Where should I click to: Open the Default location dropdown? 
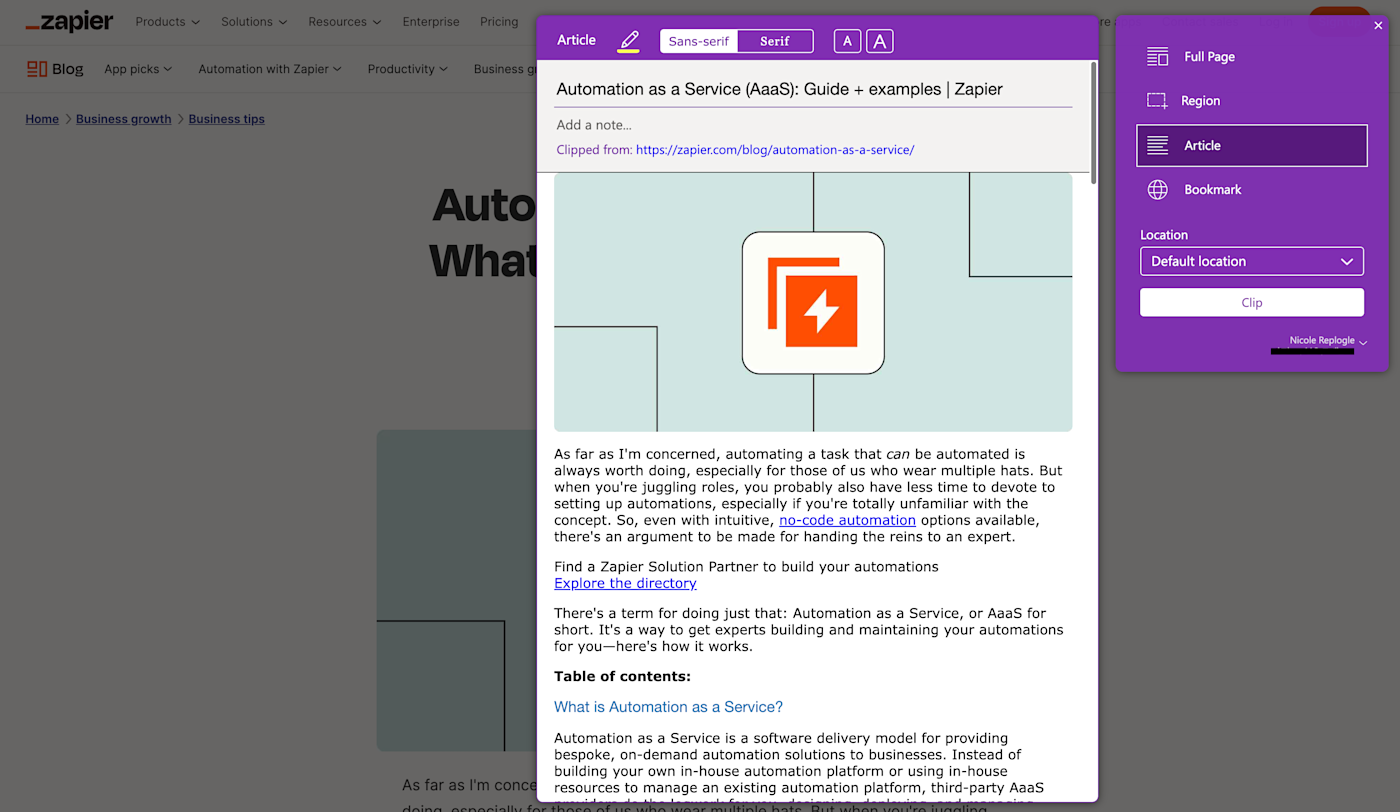1251,261
